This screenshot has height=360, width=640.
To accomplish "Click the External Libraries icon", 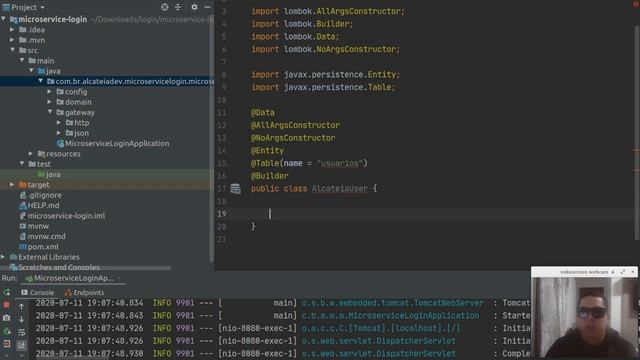I will pyautogui.click(x=13, y=257).
